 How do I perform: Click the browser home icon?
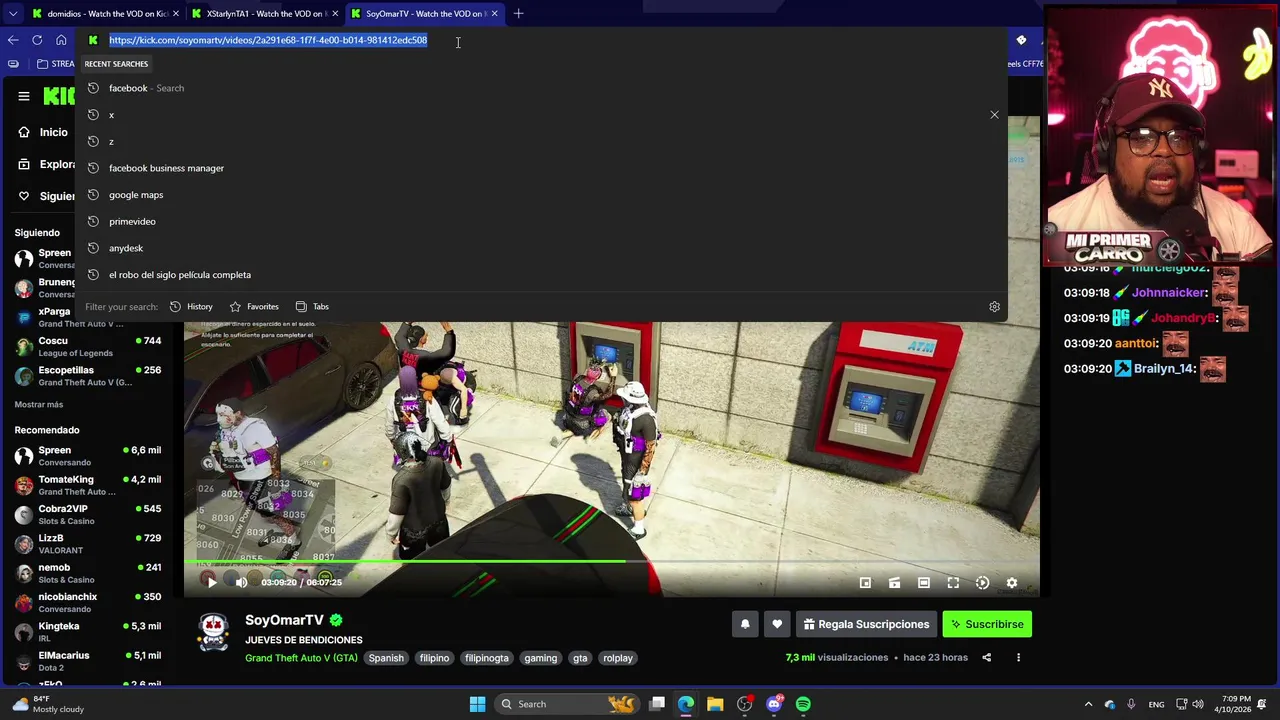[61, 40]
